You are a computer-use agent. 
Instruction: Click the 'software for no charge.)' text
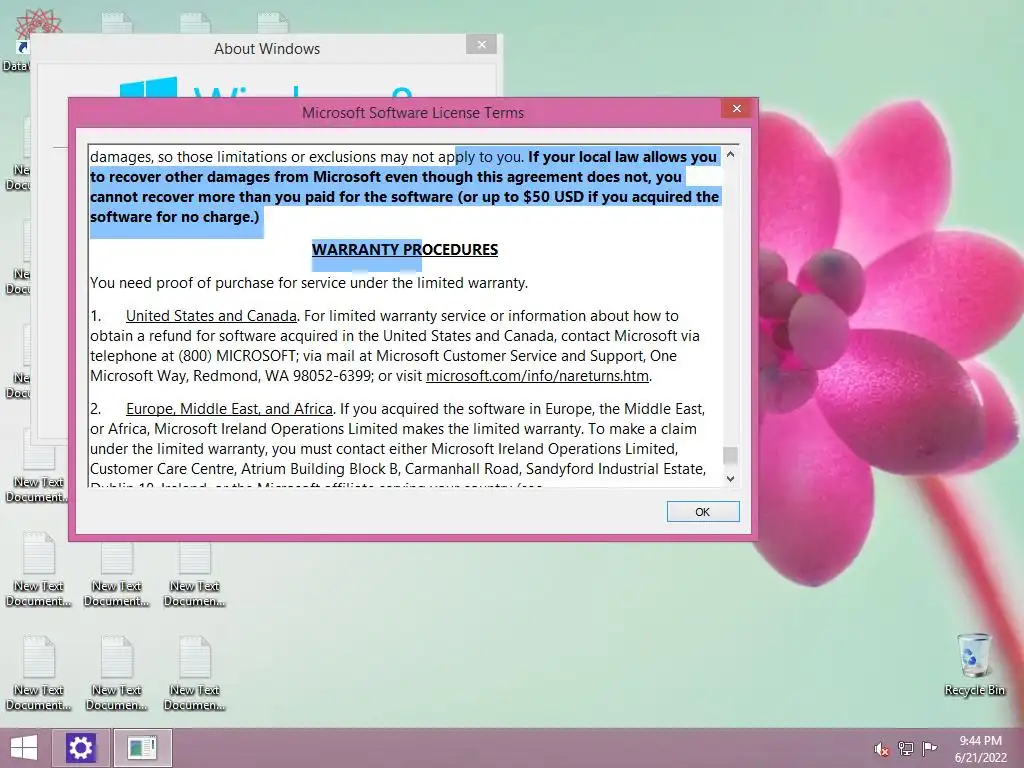click(x=174, y=217)
